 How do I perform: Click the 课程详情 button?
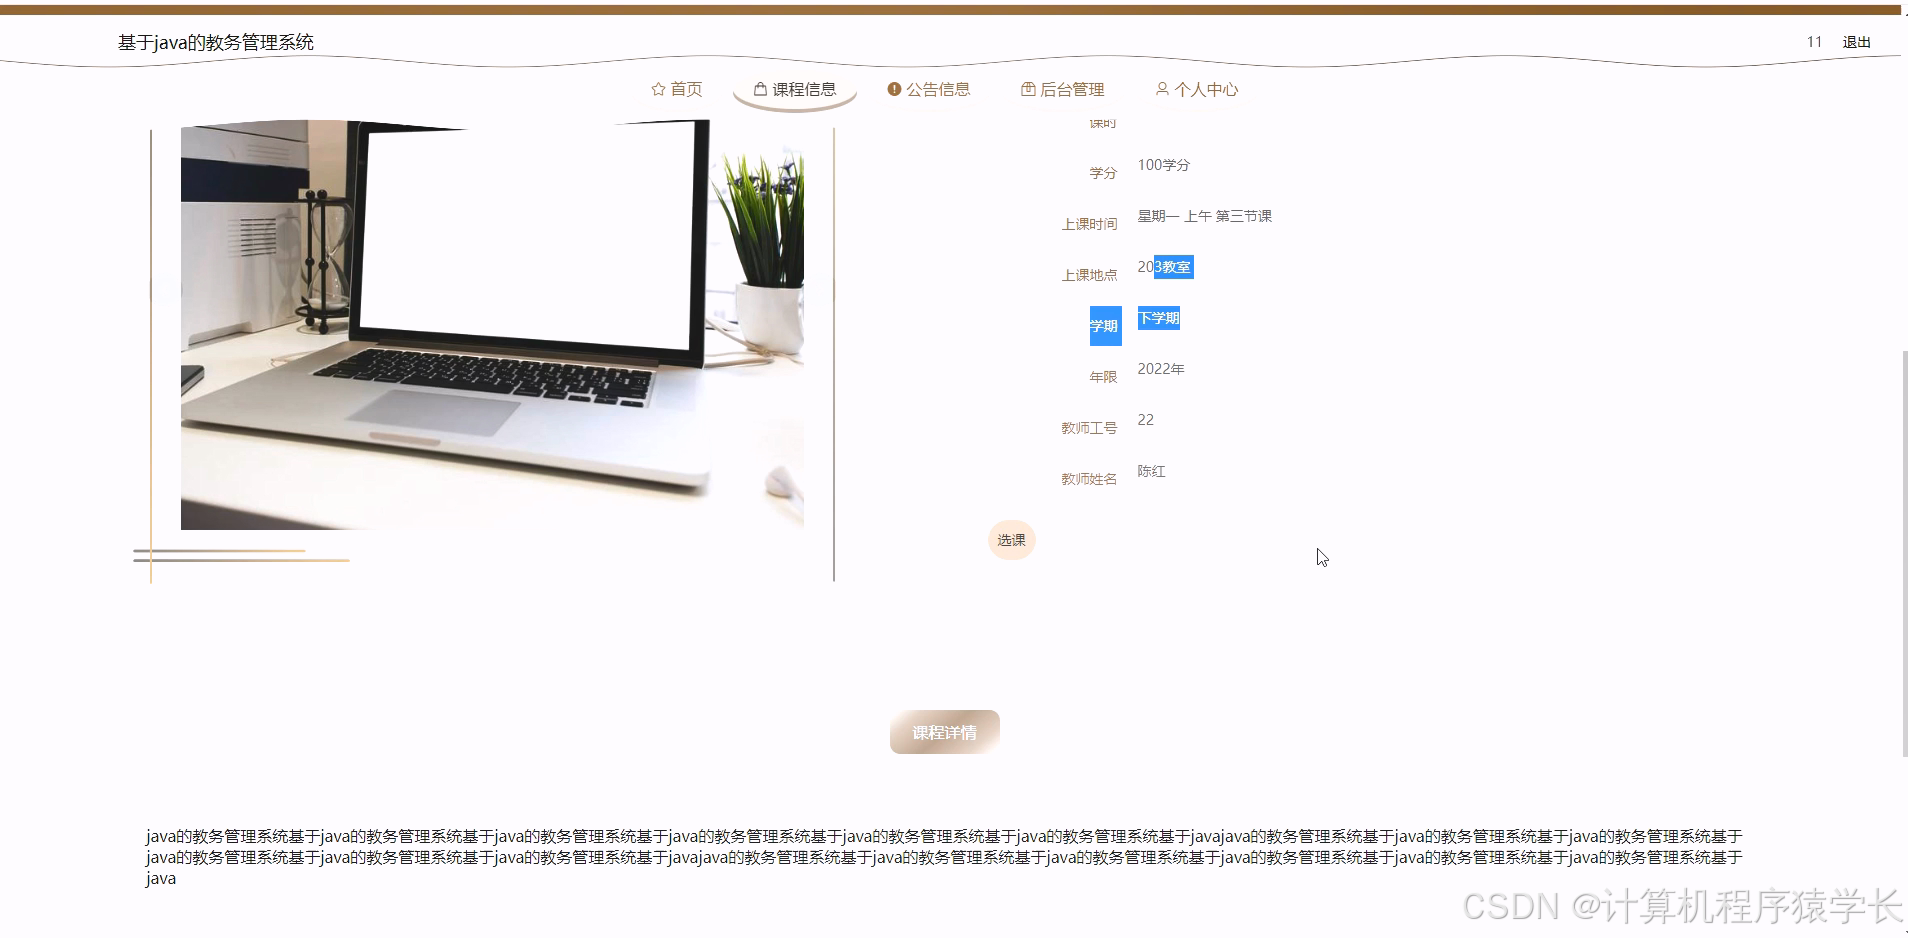click(943, 731)
